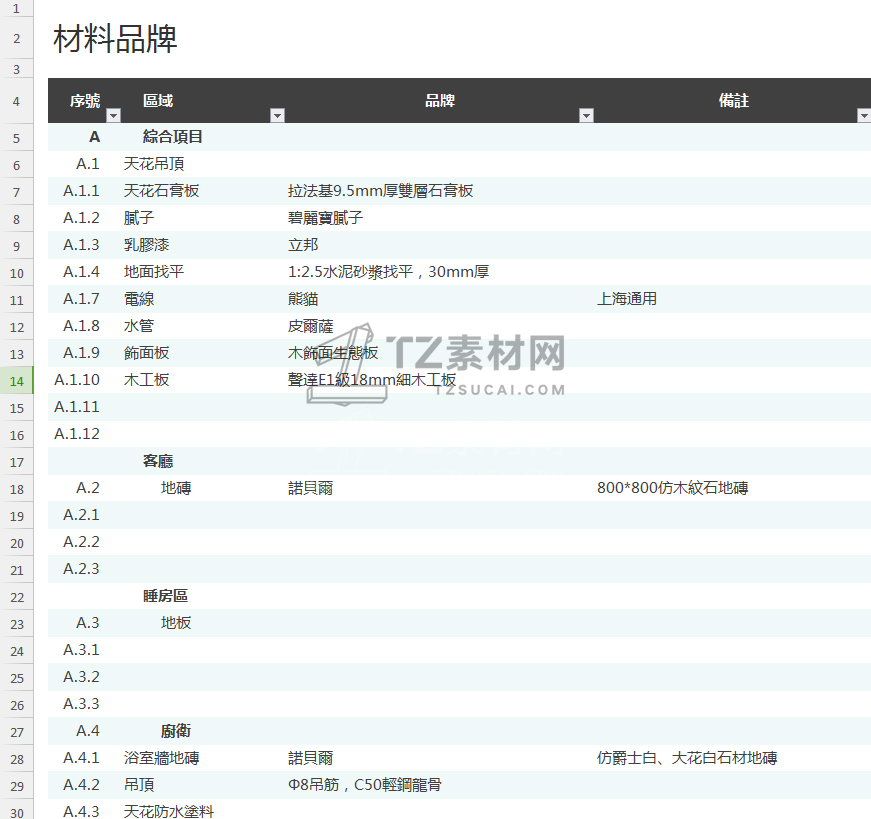The height and width of the screenshot is (819, 871).
Task: Open the 品牌 column filter dropdown
Action: pos(586,116)
